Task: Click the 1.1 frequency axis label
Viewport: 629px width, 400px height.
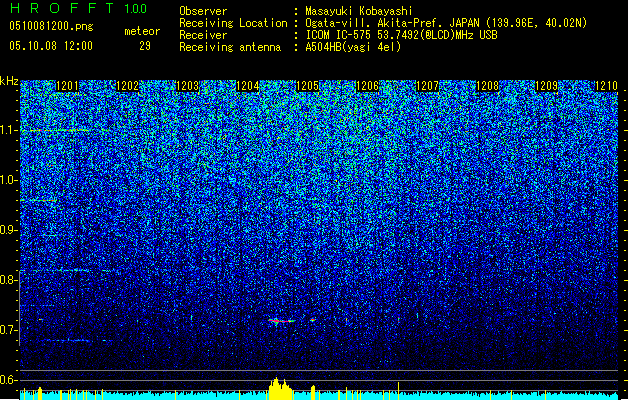Action: pos(8,130)
